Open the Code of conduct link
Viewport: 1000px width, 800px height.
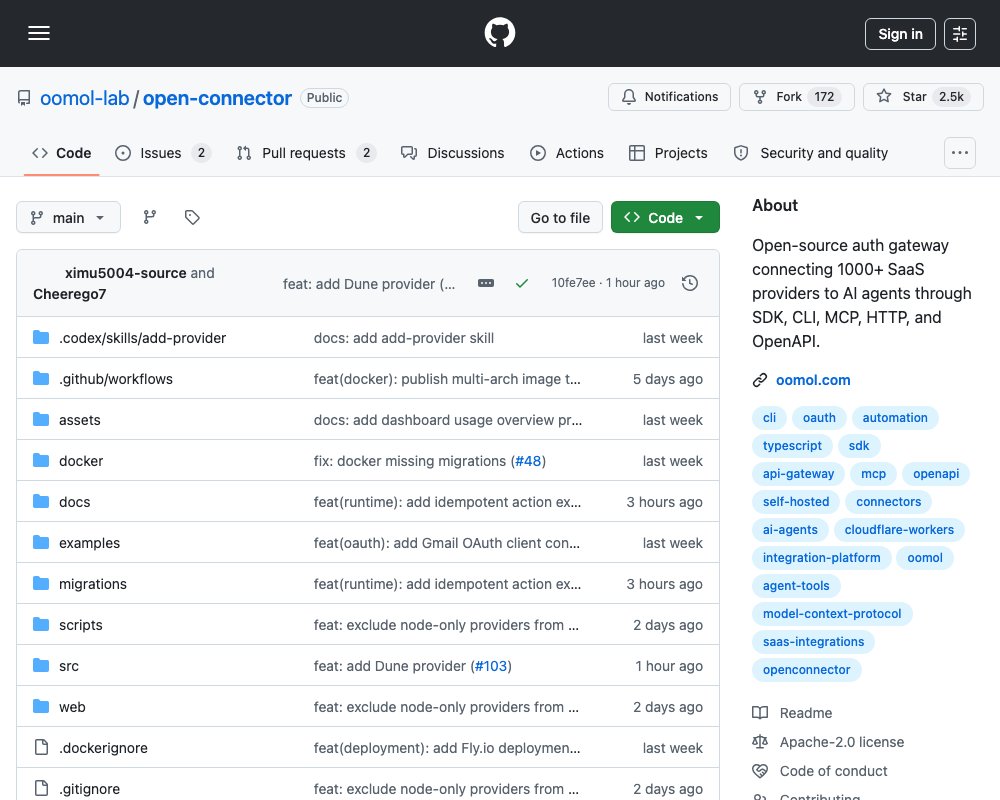833,771
